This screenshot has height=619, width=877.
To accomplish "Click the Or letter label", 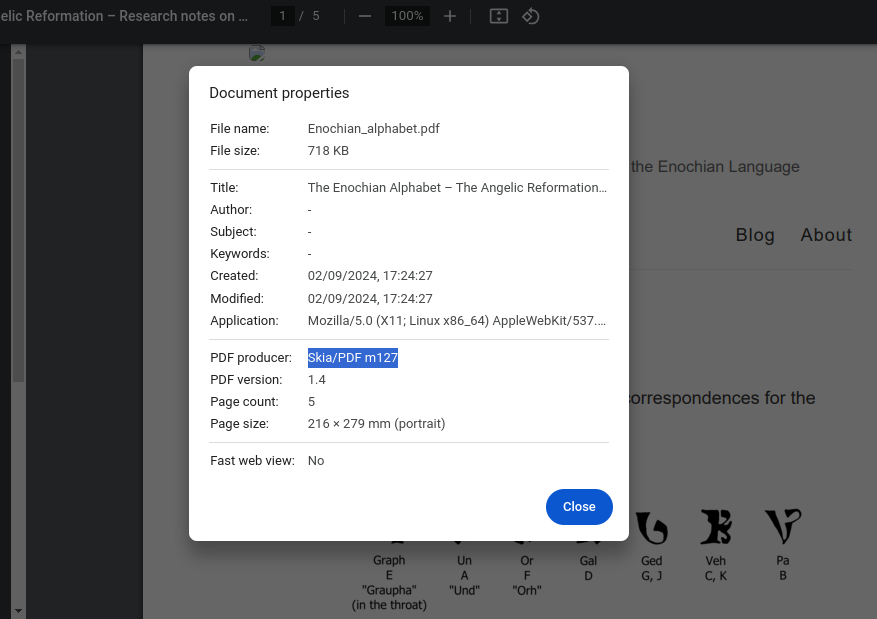I will pos(527,560).
